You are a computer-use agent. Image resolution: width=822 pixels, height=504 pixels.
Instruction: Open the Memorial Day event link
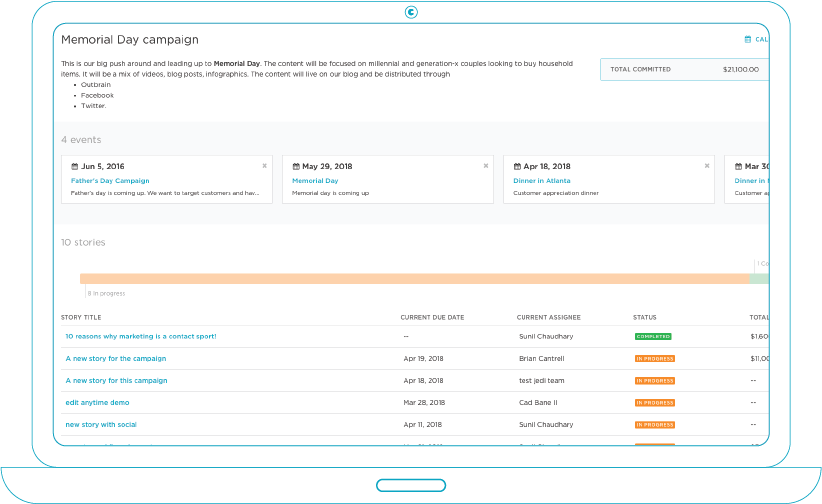pyautogui.click(x=315, y=181)
